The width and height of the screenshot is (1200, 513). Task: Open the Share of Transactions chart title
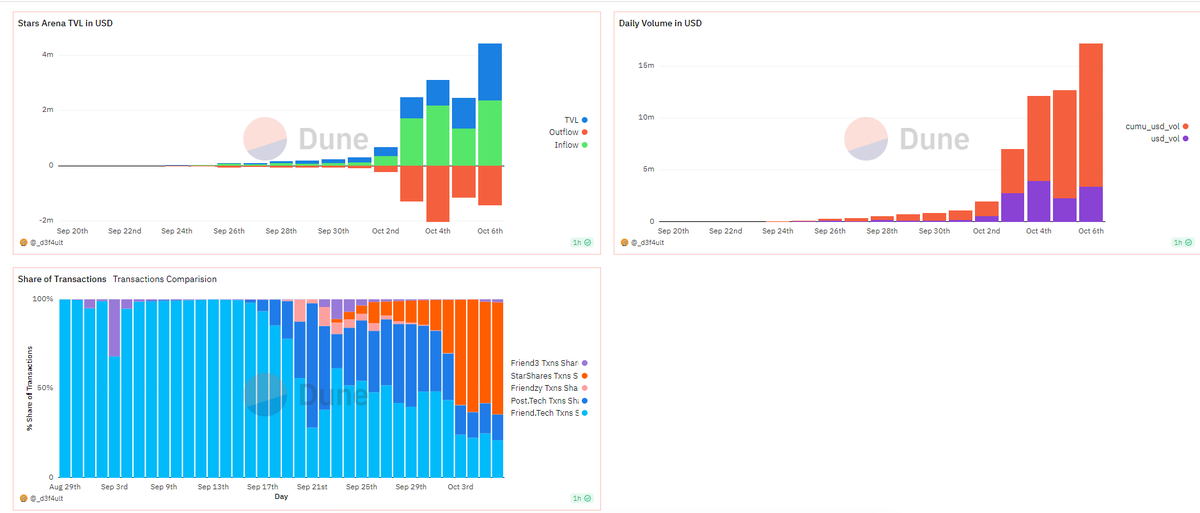62,279
